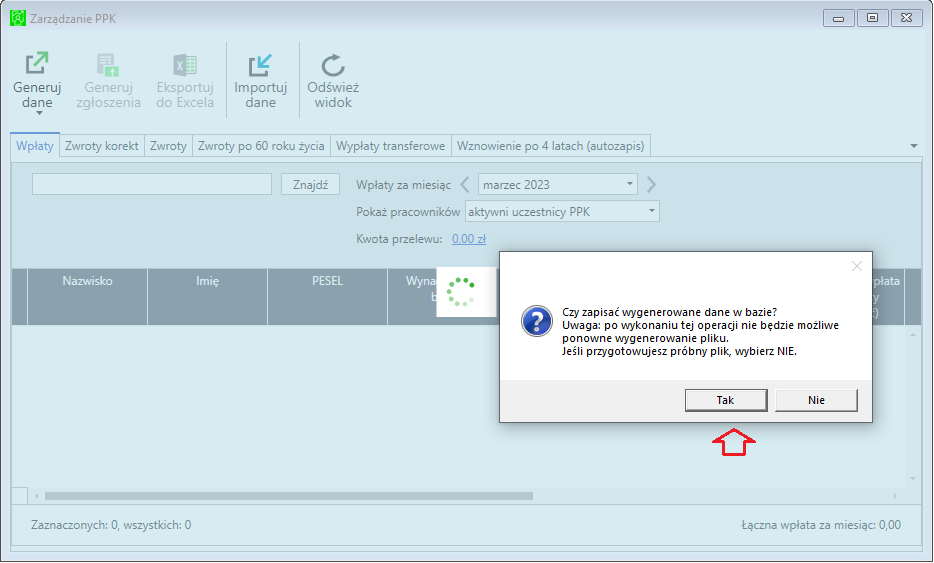Screen dimensions: 934x563
Task: Click the Łączna wpłata za miesiąc: 0,00 text
Action: click(821, 525)
